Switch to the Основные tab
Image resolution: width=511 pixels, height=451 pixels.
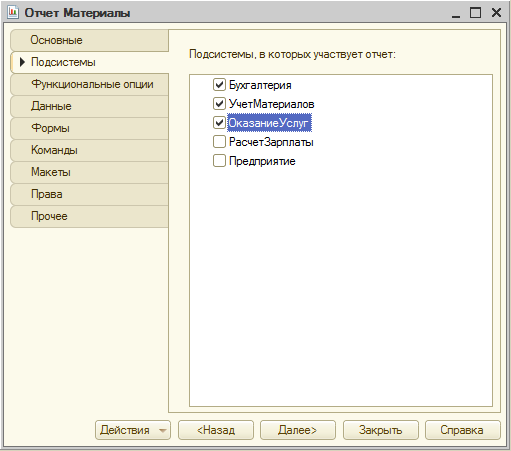[x=90, y=40]
